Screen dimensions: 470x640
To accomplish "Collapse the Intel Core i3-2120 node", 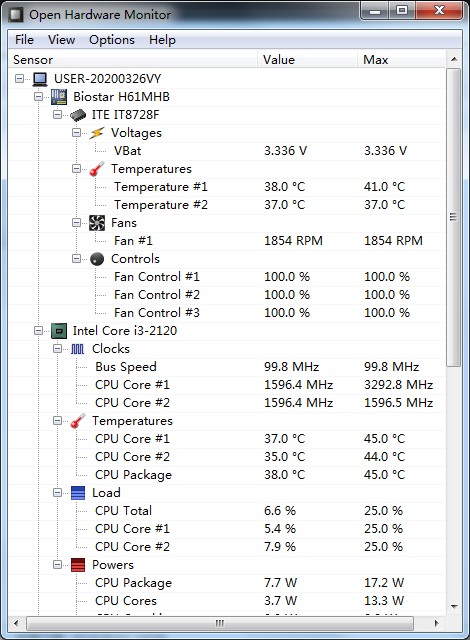I will [38, 331].
